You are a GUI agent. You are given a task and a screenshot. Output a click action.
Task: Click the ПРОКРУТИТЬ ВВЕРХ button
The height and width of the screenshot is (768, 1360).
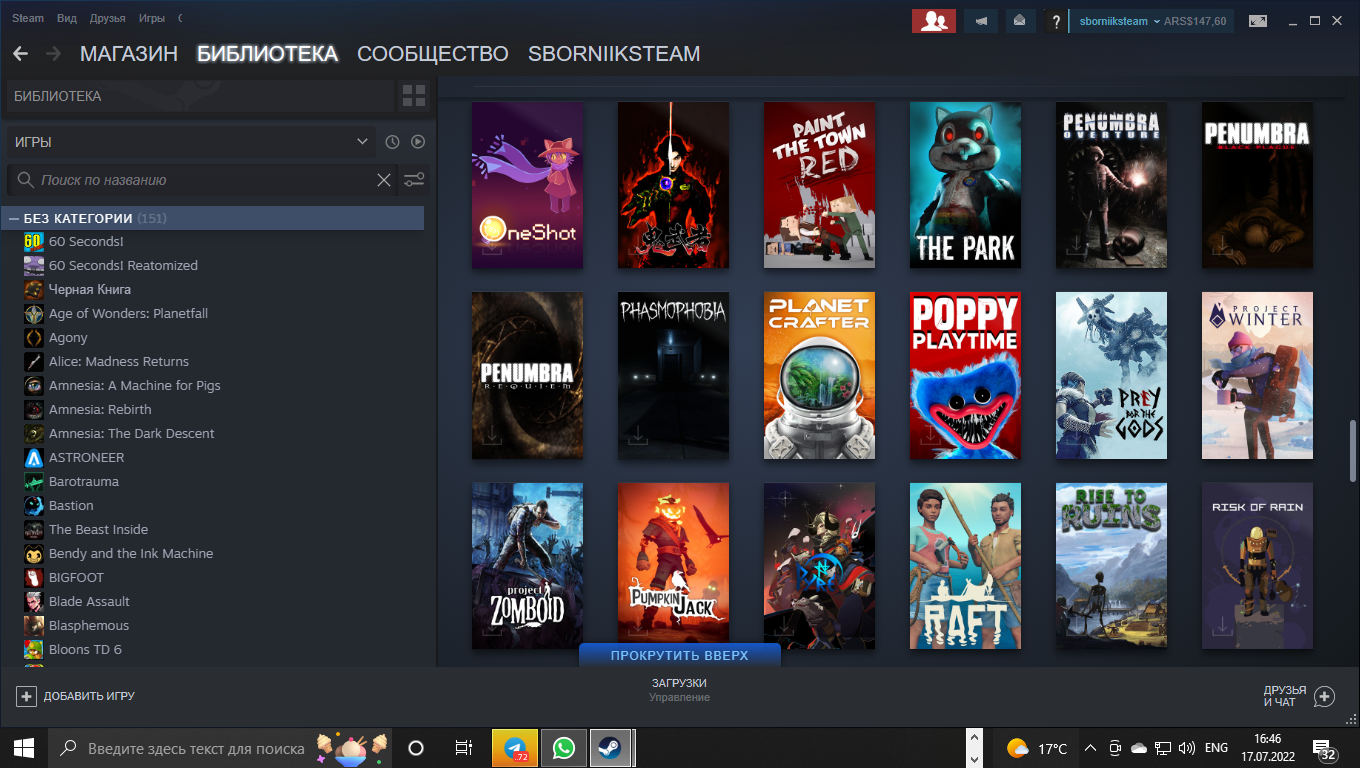680,655
